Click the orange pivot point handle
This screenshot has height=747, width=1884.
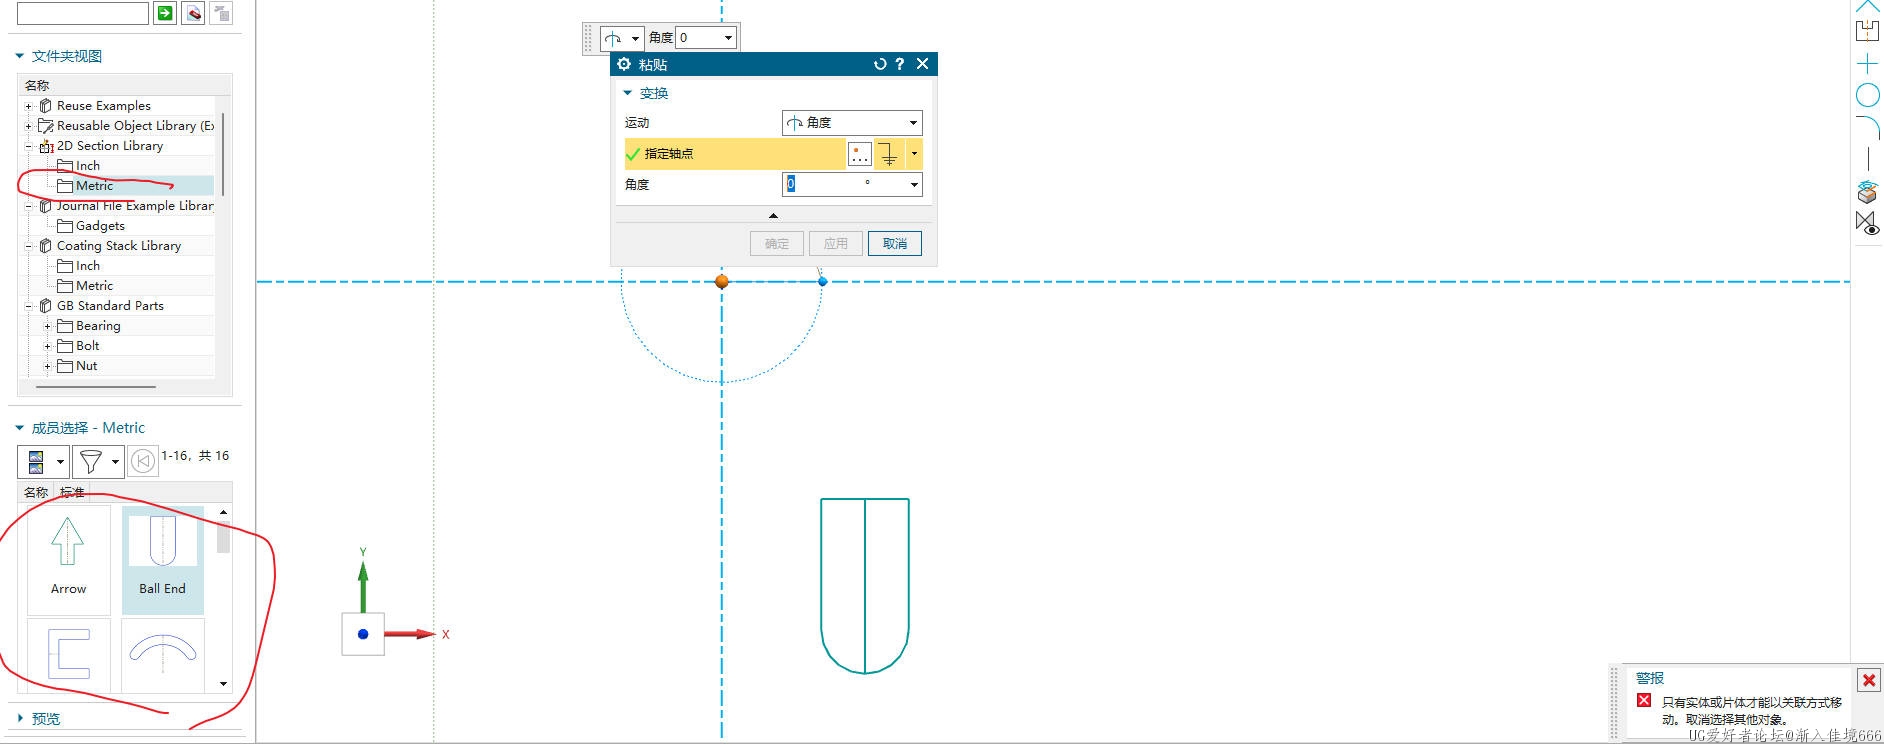pos(722,282)
